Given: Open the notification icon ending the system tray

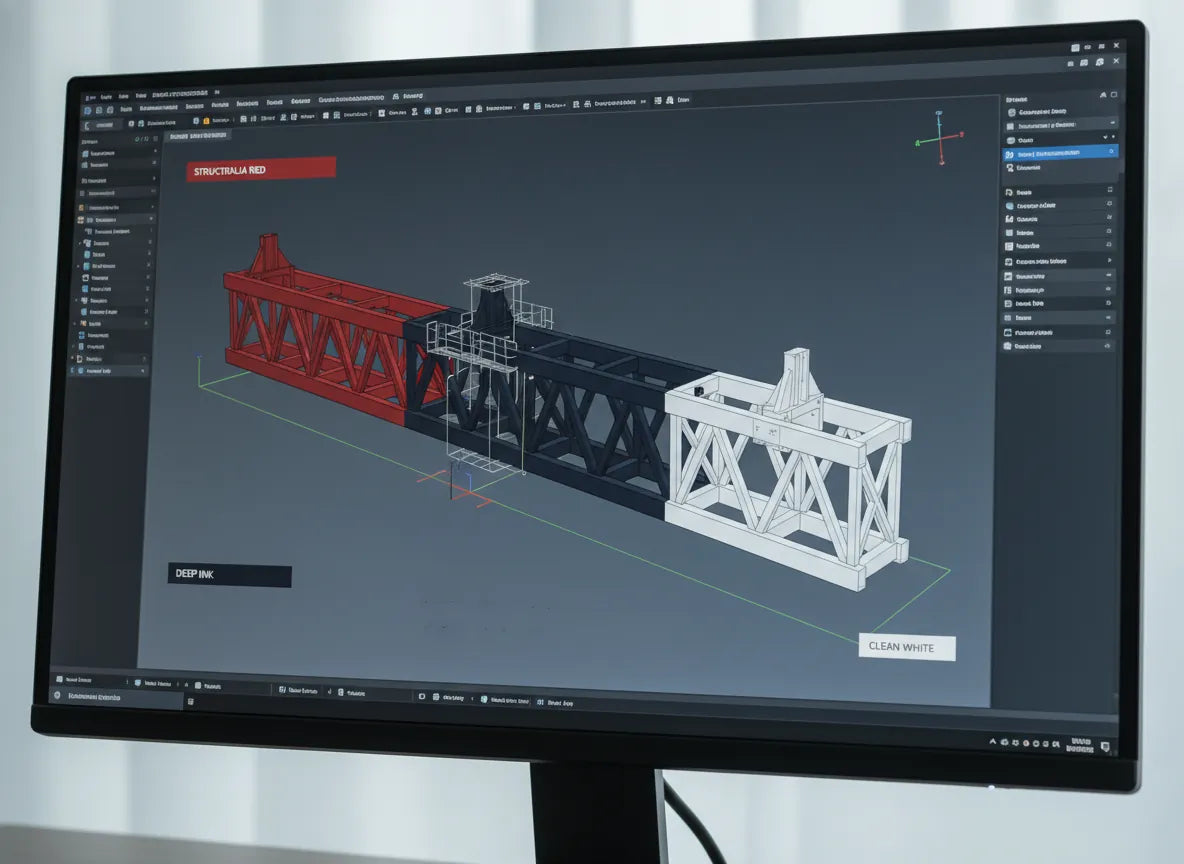Looking at the screenshot, I should click(x=1105, y=747).
